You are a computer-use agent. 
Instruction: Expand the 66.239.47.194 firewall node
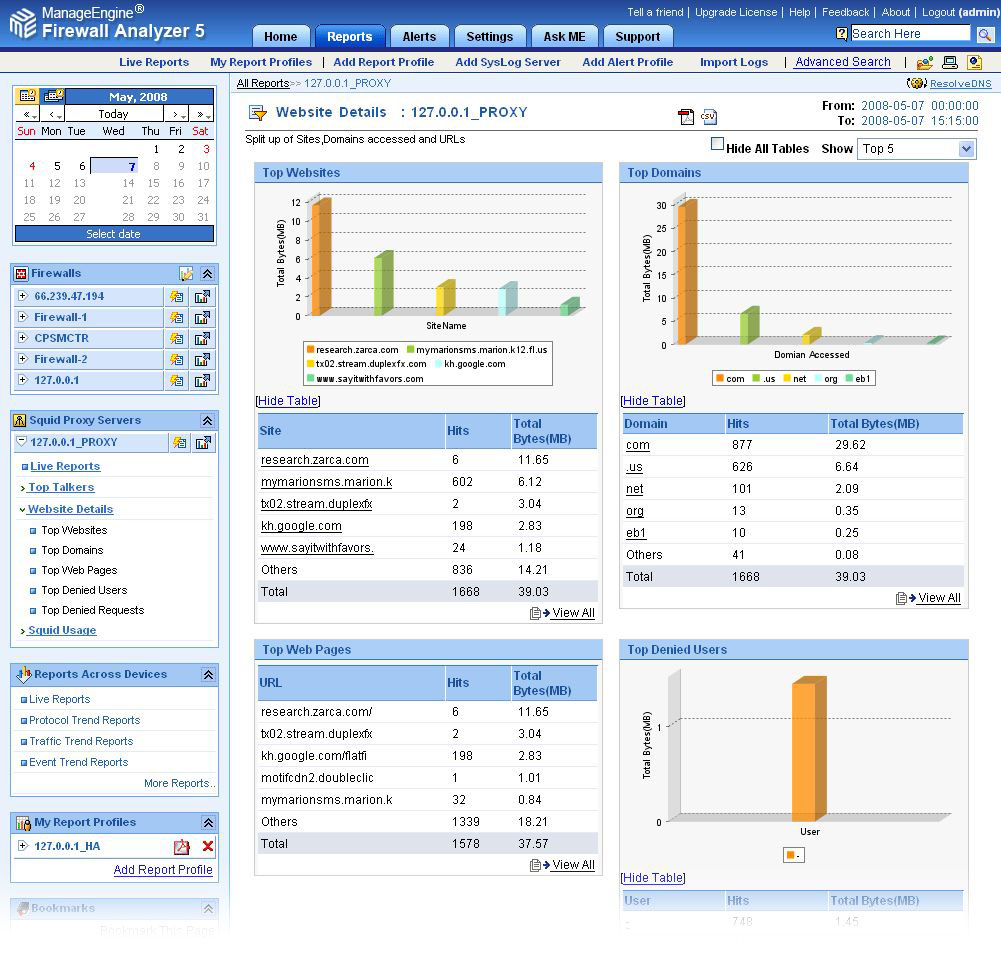[x=22, y=296]
